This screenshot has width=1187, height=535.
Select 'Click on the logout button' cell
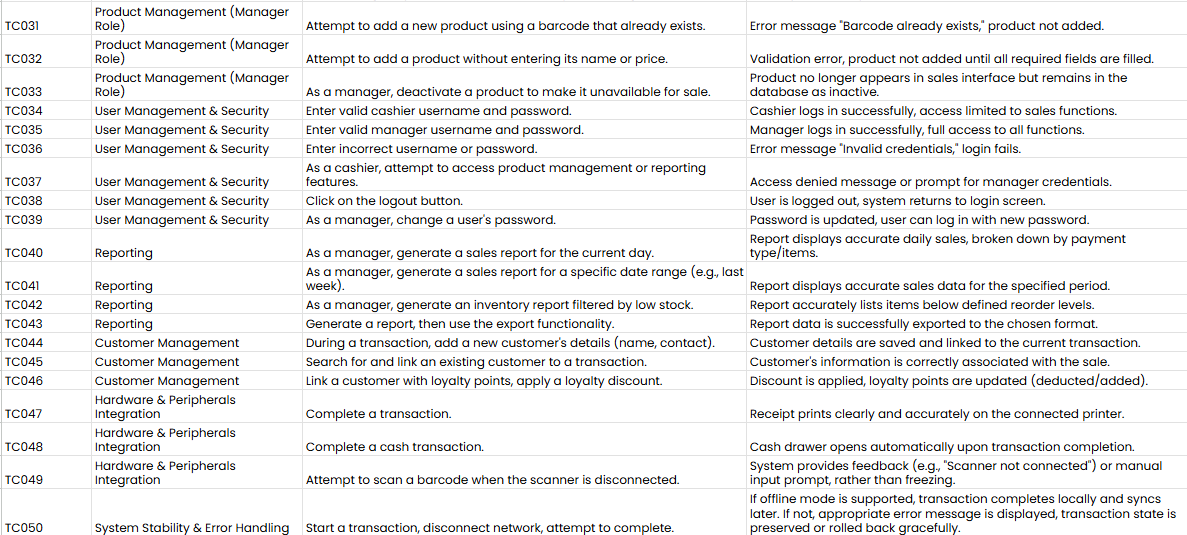pos(524,201)
